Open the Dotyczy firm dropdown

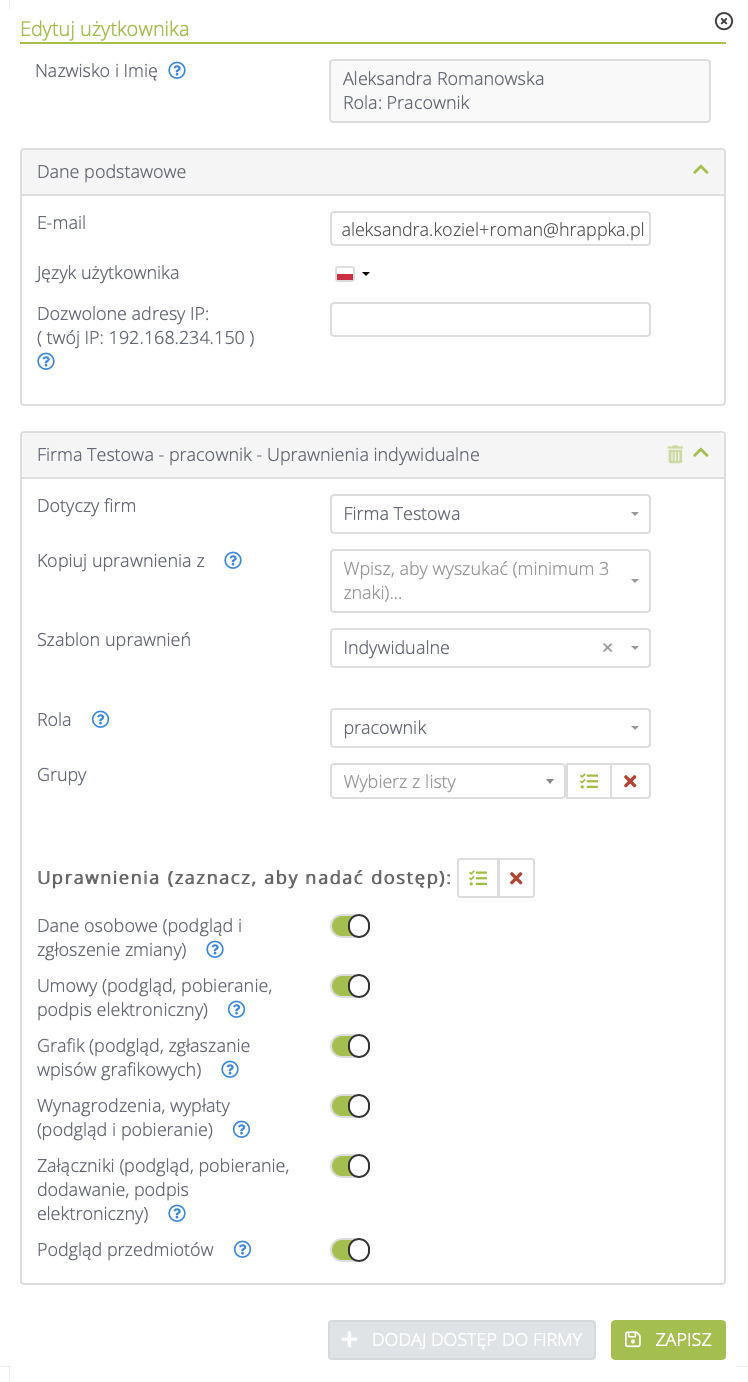click(490, 514)
